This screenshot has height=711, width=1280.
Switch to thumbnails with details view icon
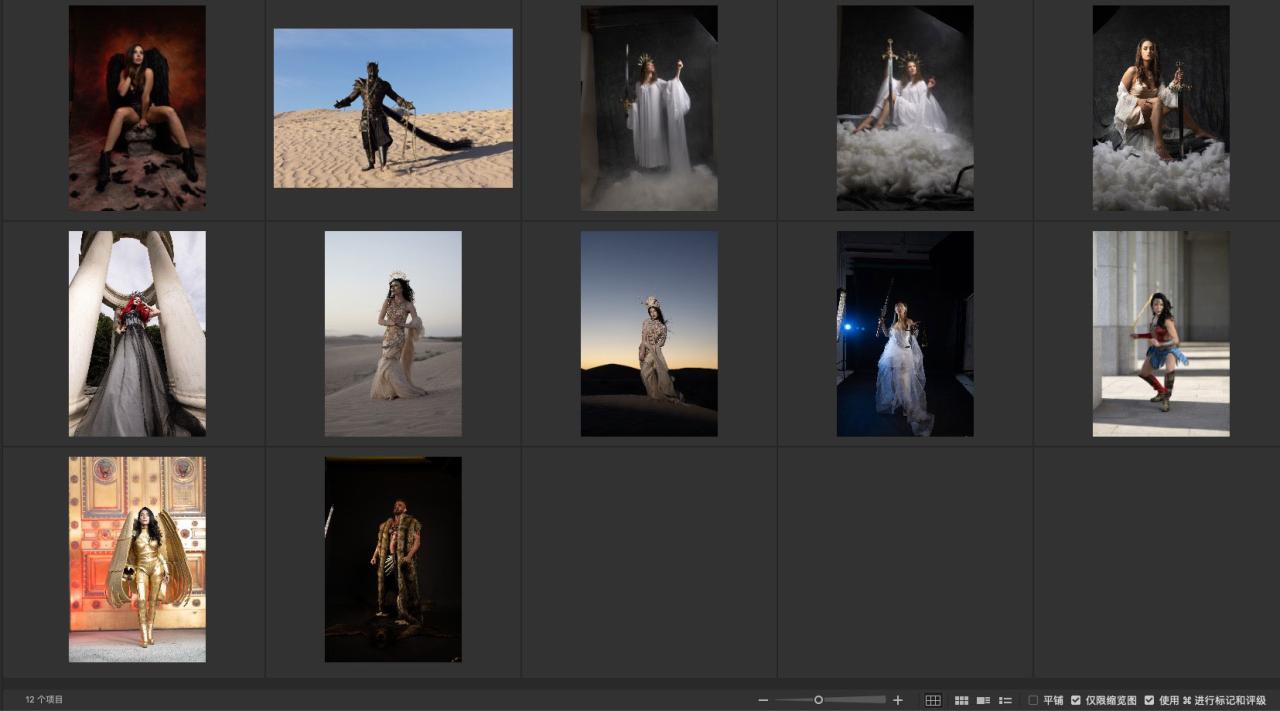pos(983,700)
